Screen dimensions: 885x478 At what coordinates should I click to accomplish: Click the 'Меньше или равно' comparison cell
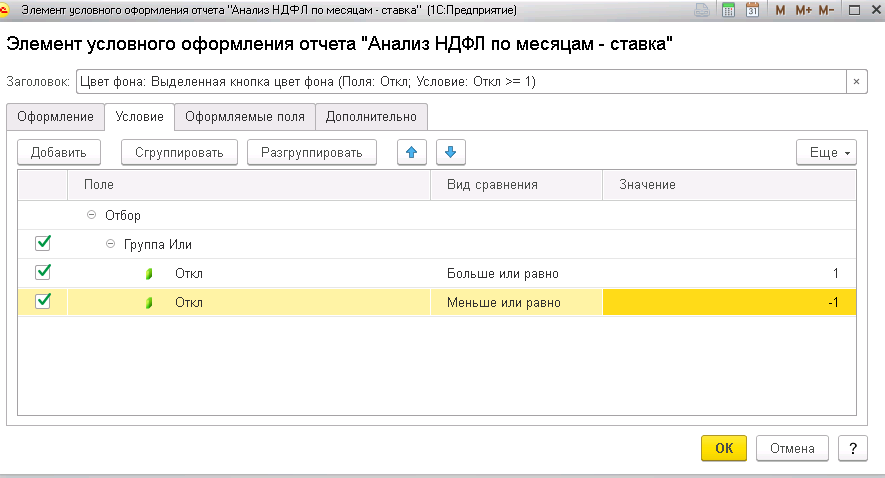tap(516, 302)
